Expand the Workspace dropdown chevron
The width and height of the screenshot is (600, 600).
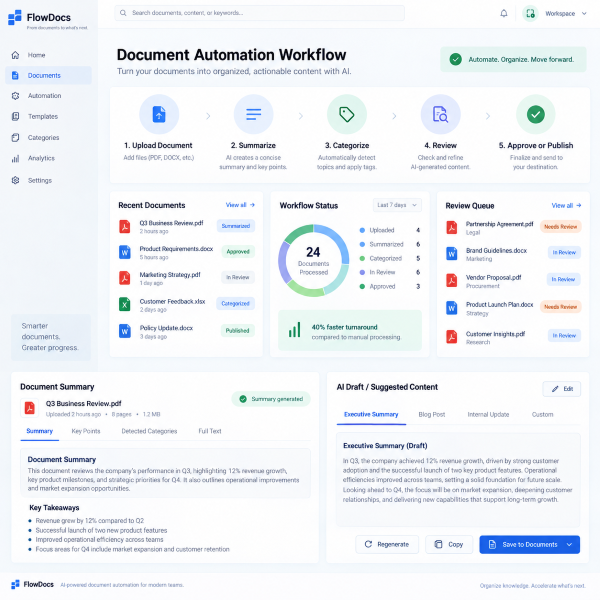[584, 13]
